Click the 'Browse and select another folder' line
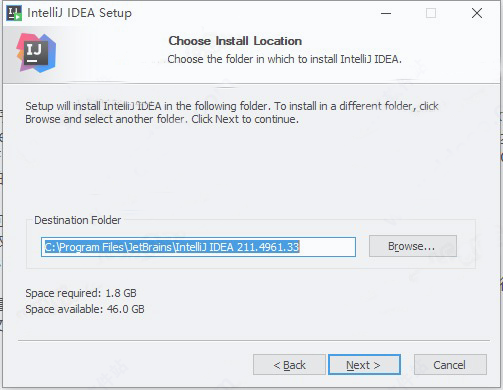503x390 pixels. (x=162, y=119)
